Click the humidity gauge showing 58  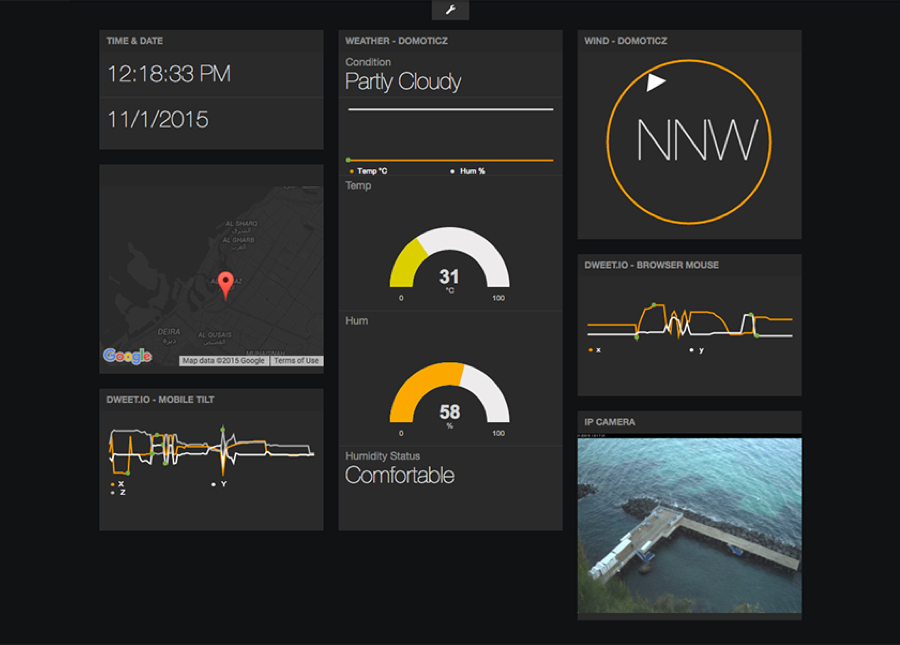pyautogui.click(x=449, y=395)
